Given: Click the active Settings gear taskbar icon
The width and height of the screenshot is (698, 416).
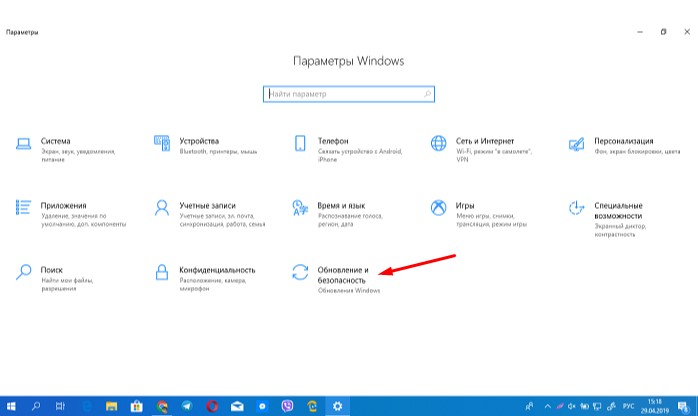Looking at the screenshot, I should tap(337, 406).
